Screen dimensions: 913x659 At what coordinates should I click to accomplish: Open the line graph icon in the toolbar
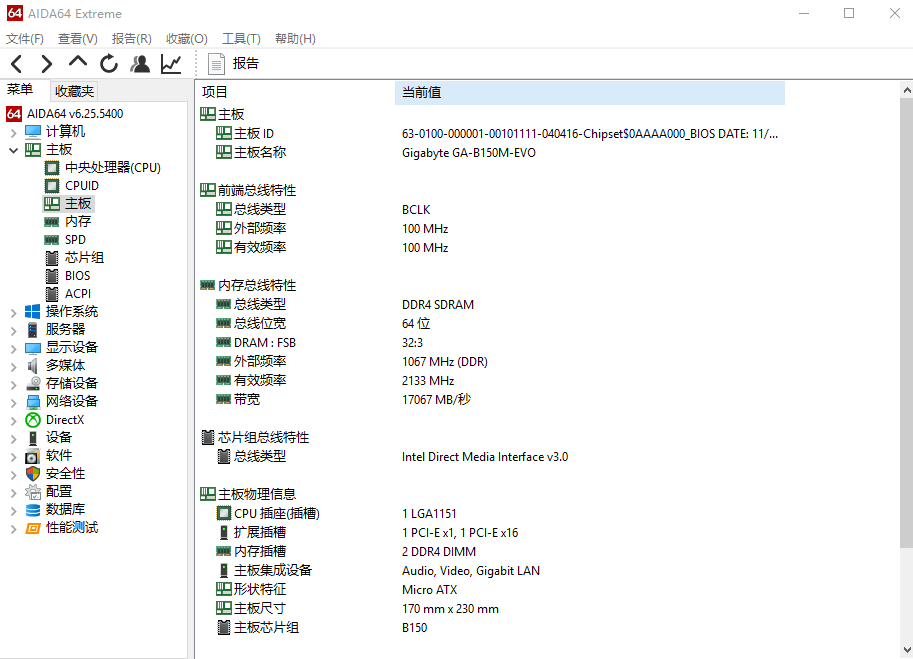pos(171,63)
